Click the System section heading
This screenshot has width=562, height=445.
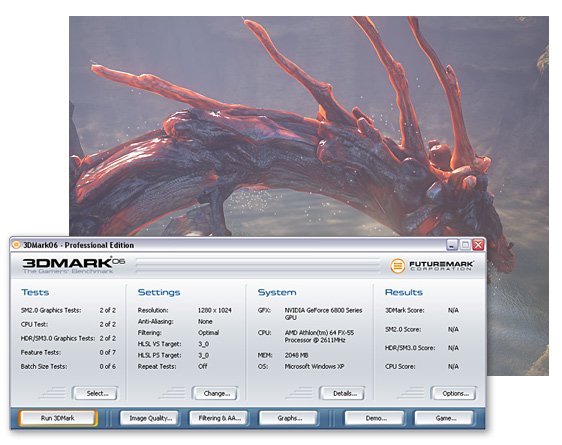(x=277, y=292)
